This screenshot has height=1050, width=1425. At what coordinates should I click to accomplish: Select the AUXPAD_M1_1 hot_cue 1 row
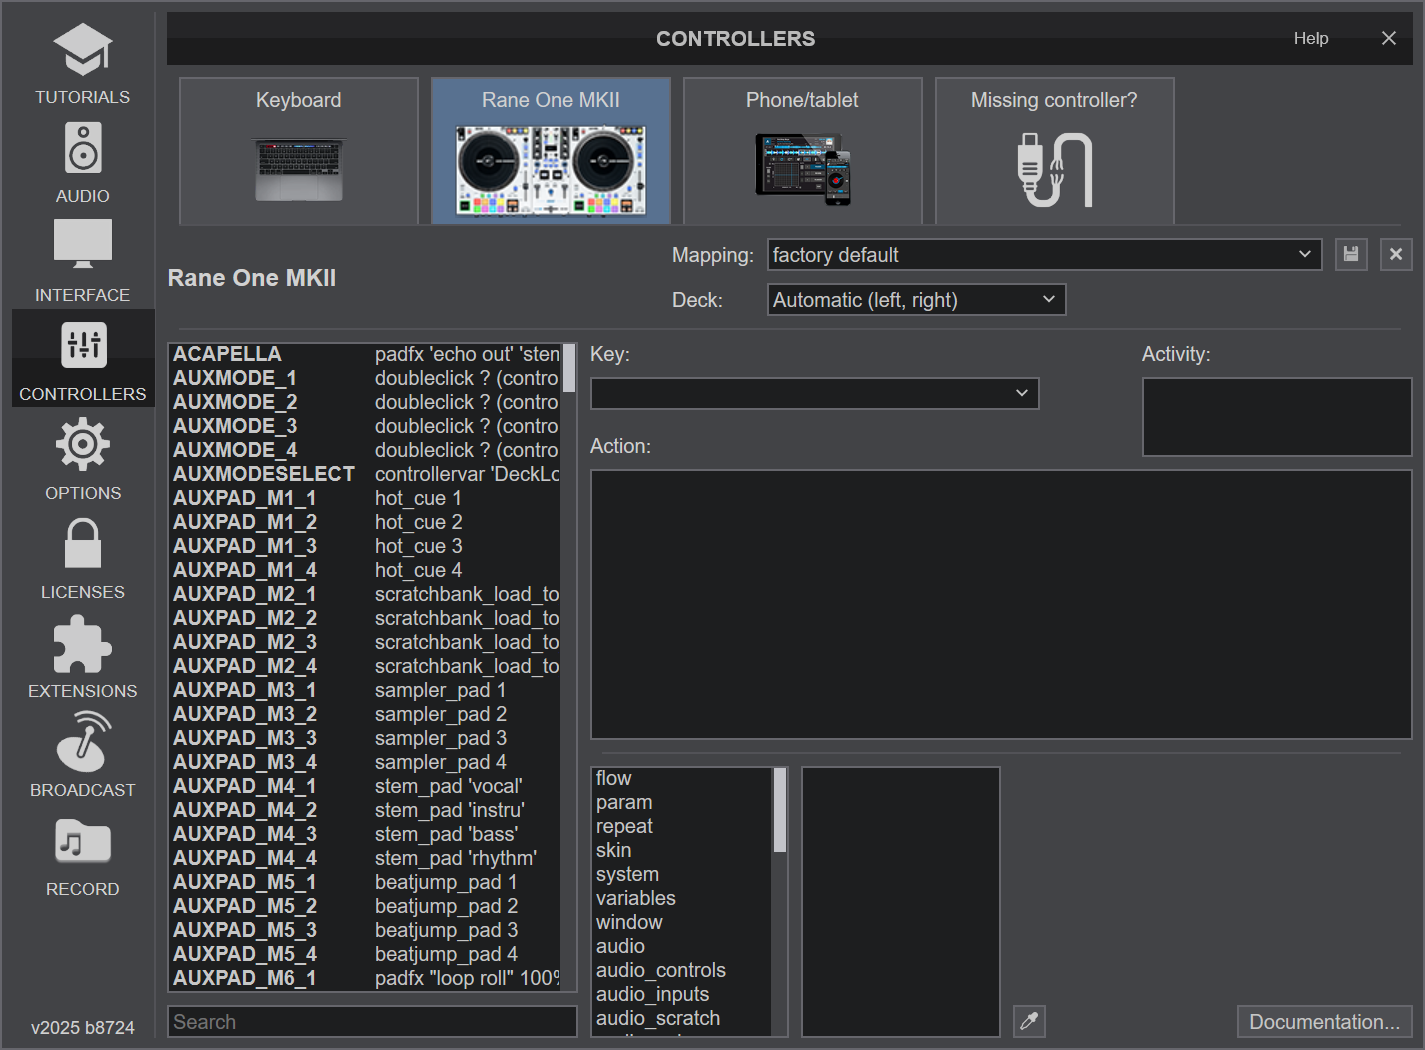[x=366, y=498]
